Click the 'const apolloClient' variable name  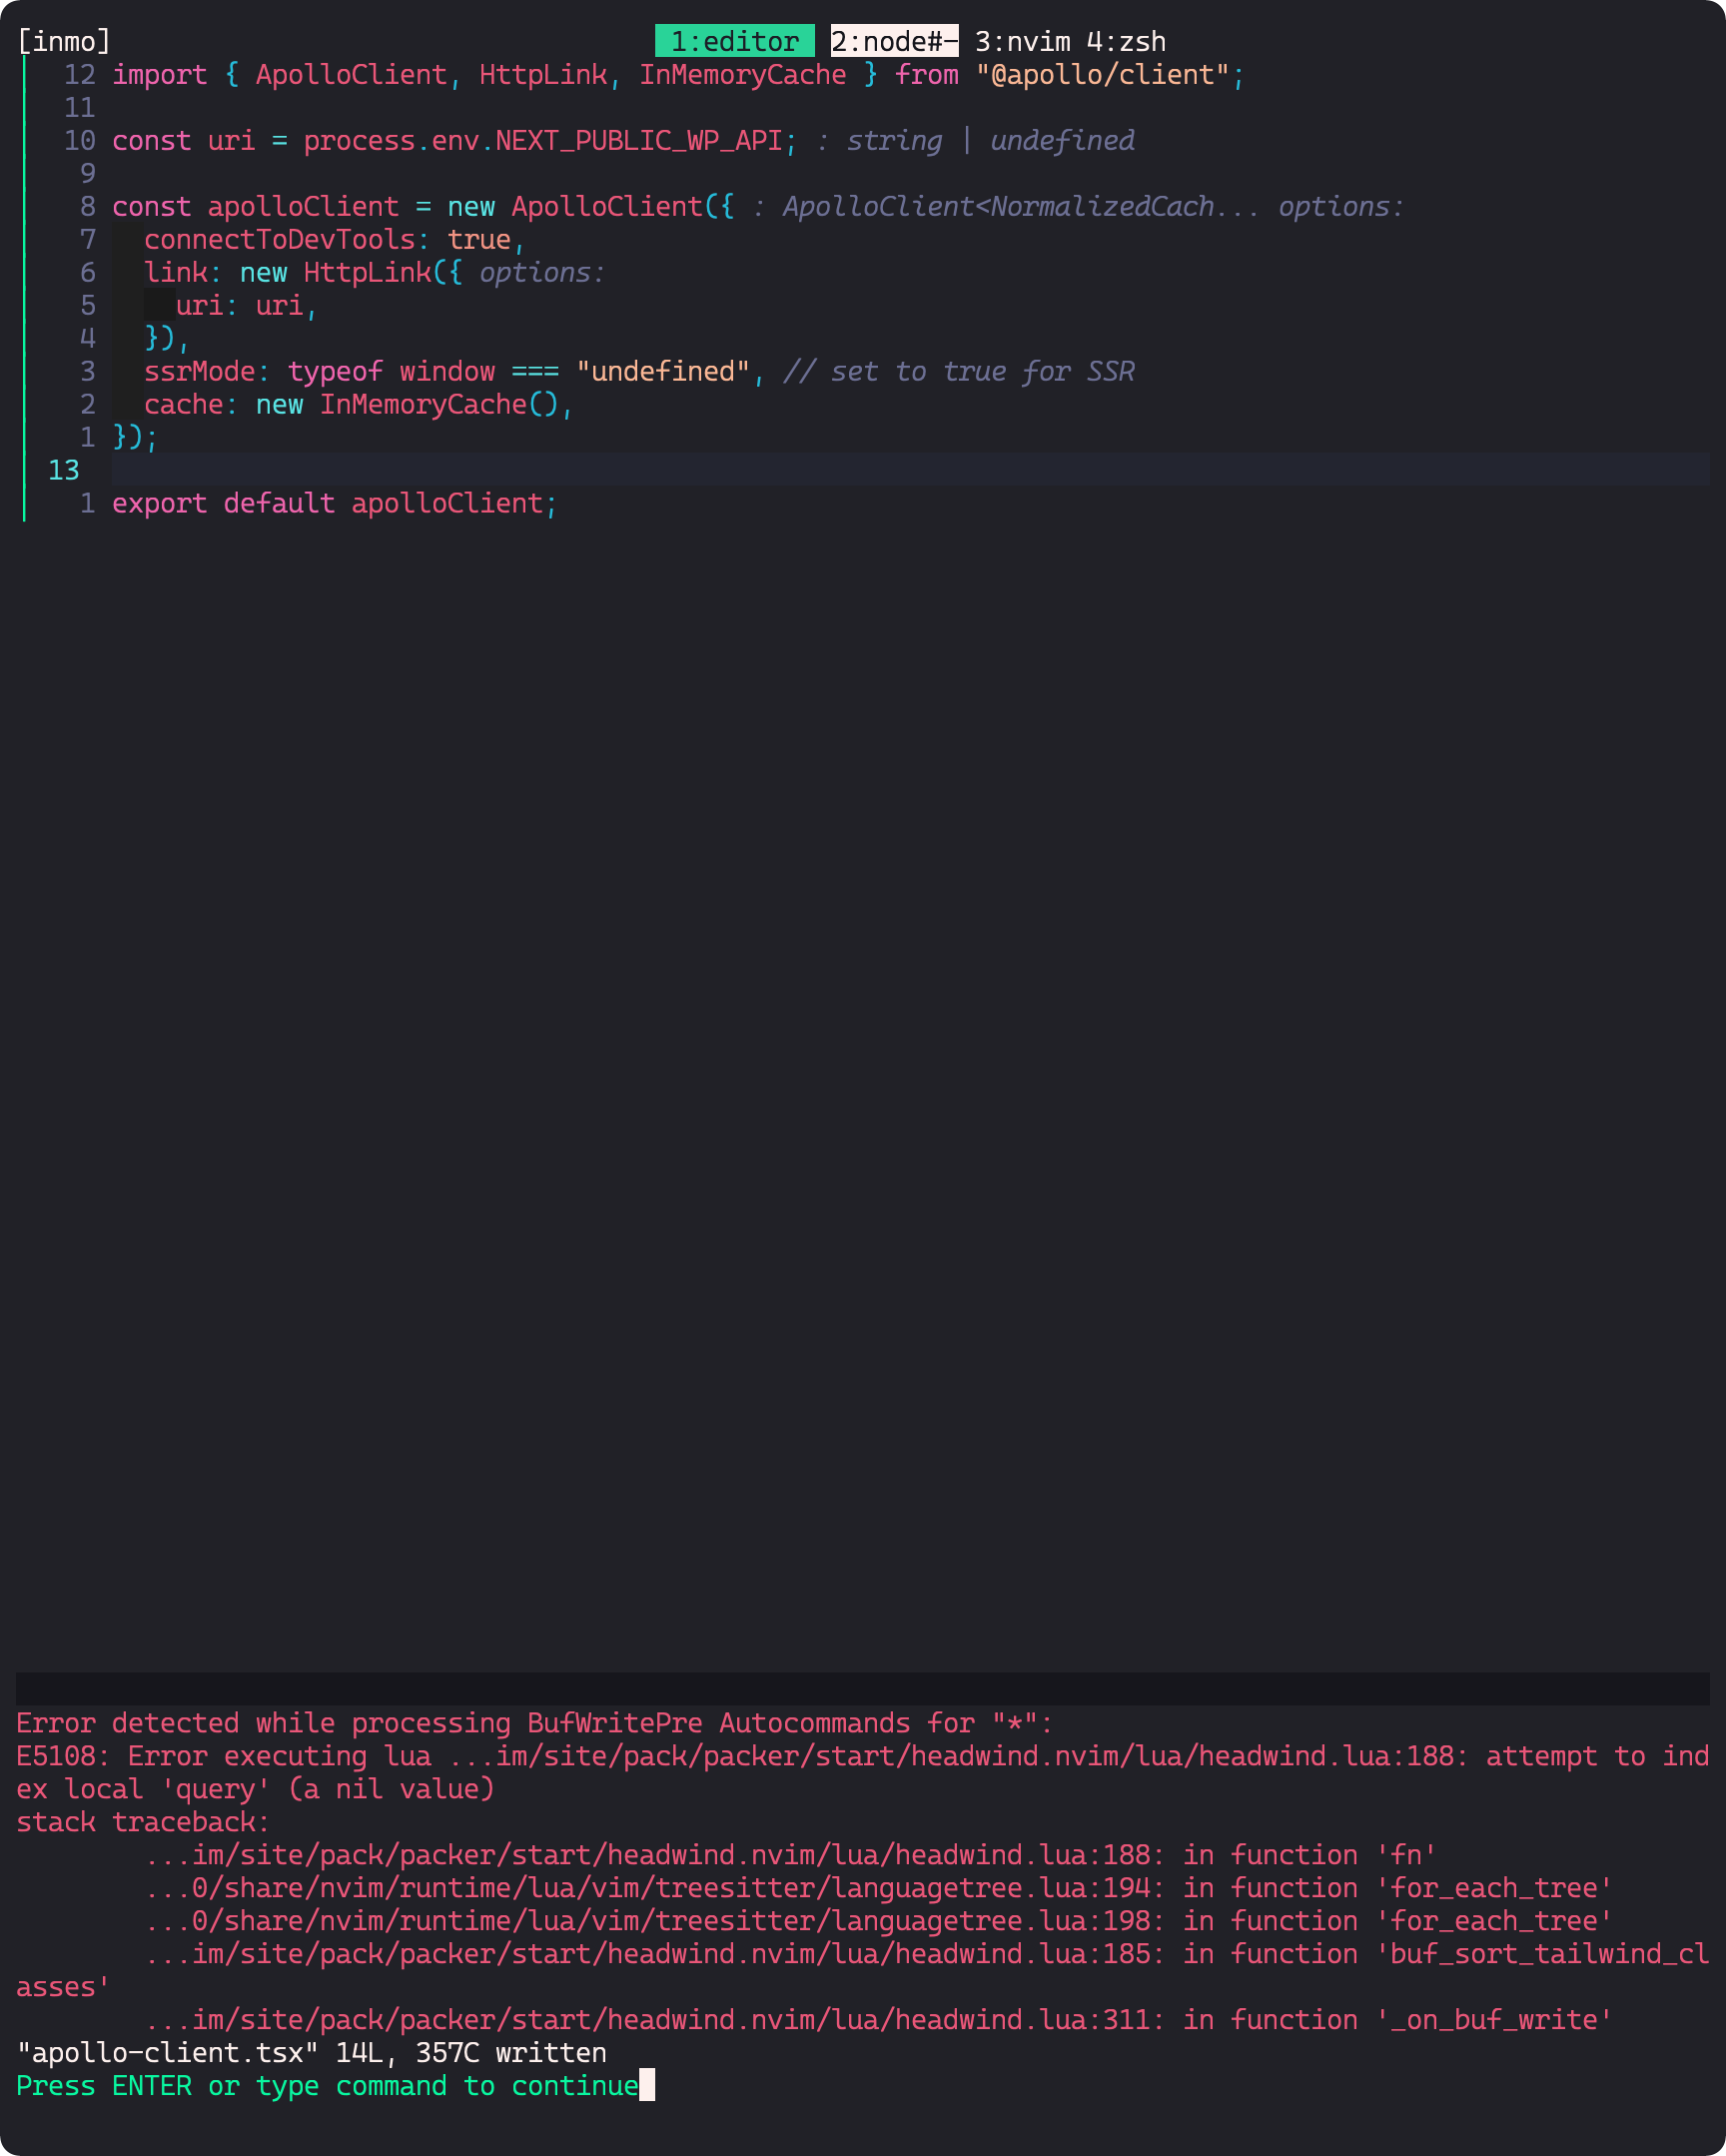(x=303, y=207)
